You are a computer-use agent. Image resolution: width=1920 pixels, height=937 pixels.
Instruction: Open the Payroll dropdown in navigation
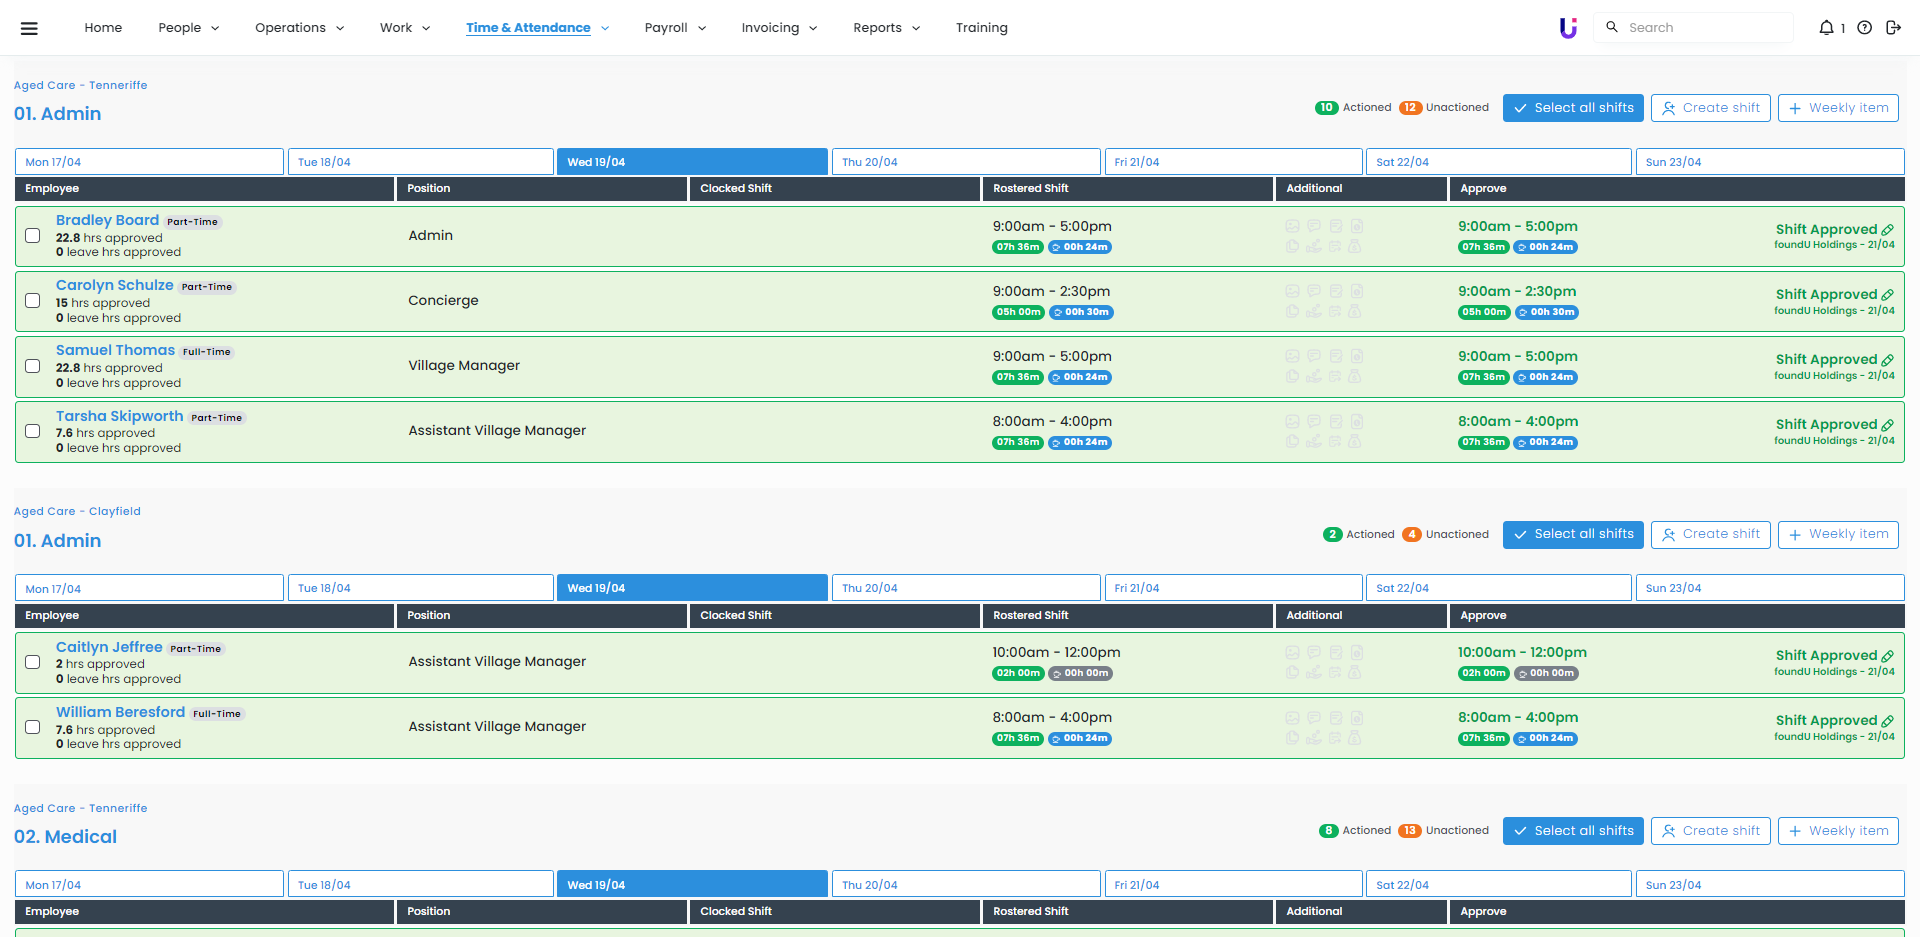pos(675,28)
